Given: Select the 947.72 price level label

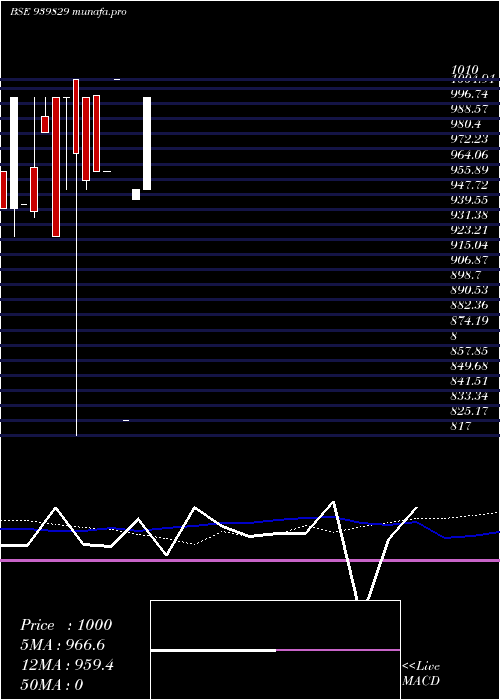Looking at the screenshot, I should pos(469,185).
